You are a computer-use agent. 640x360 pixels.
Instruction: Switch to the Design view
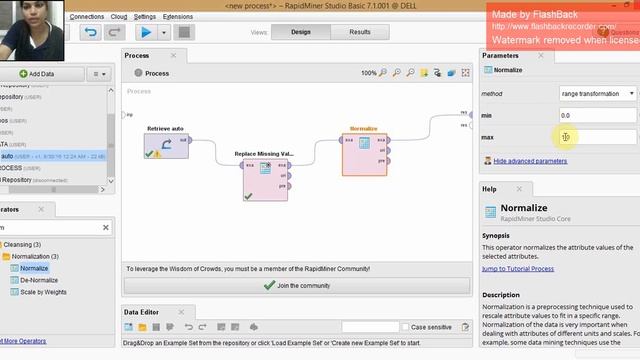301,32
